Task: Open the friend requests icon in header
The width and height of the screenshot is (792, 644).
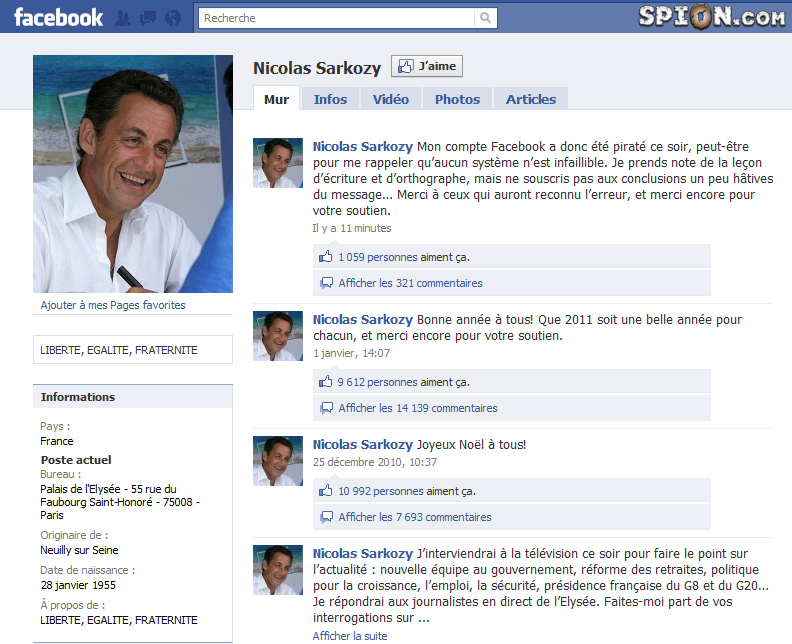Action: (123, 18)
